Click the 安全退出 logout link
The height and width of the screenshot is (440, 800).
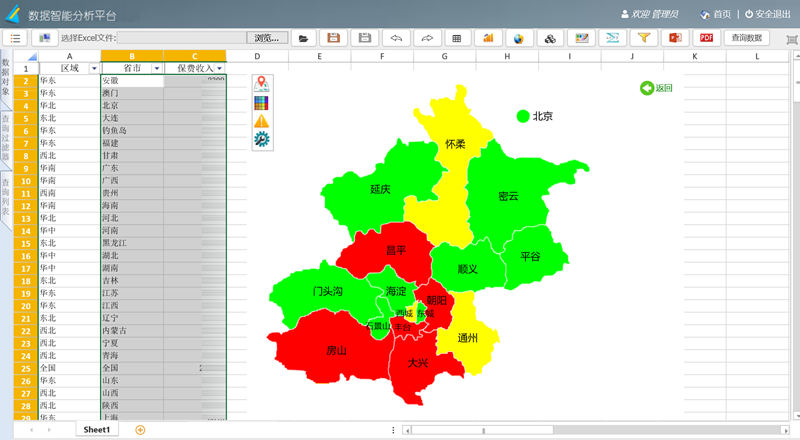click(768, 14)
